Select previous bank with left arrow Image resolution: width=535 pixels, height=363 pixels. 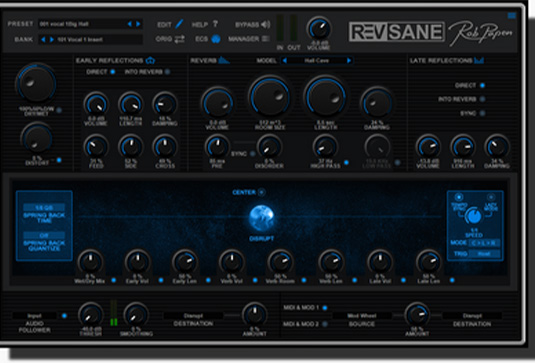pos(43,40)
